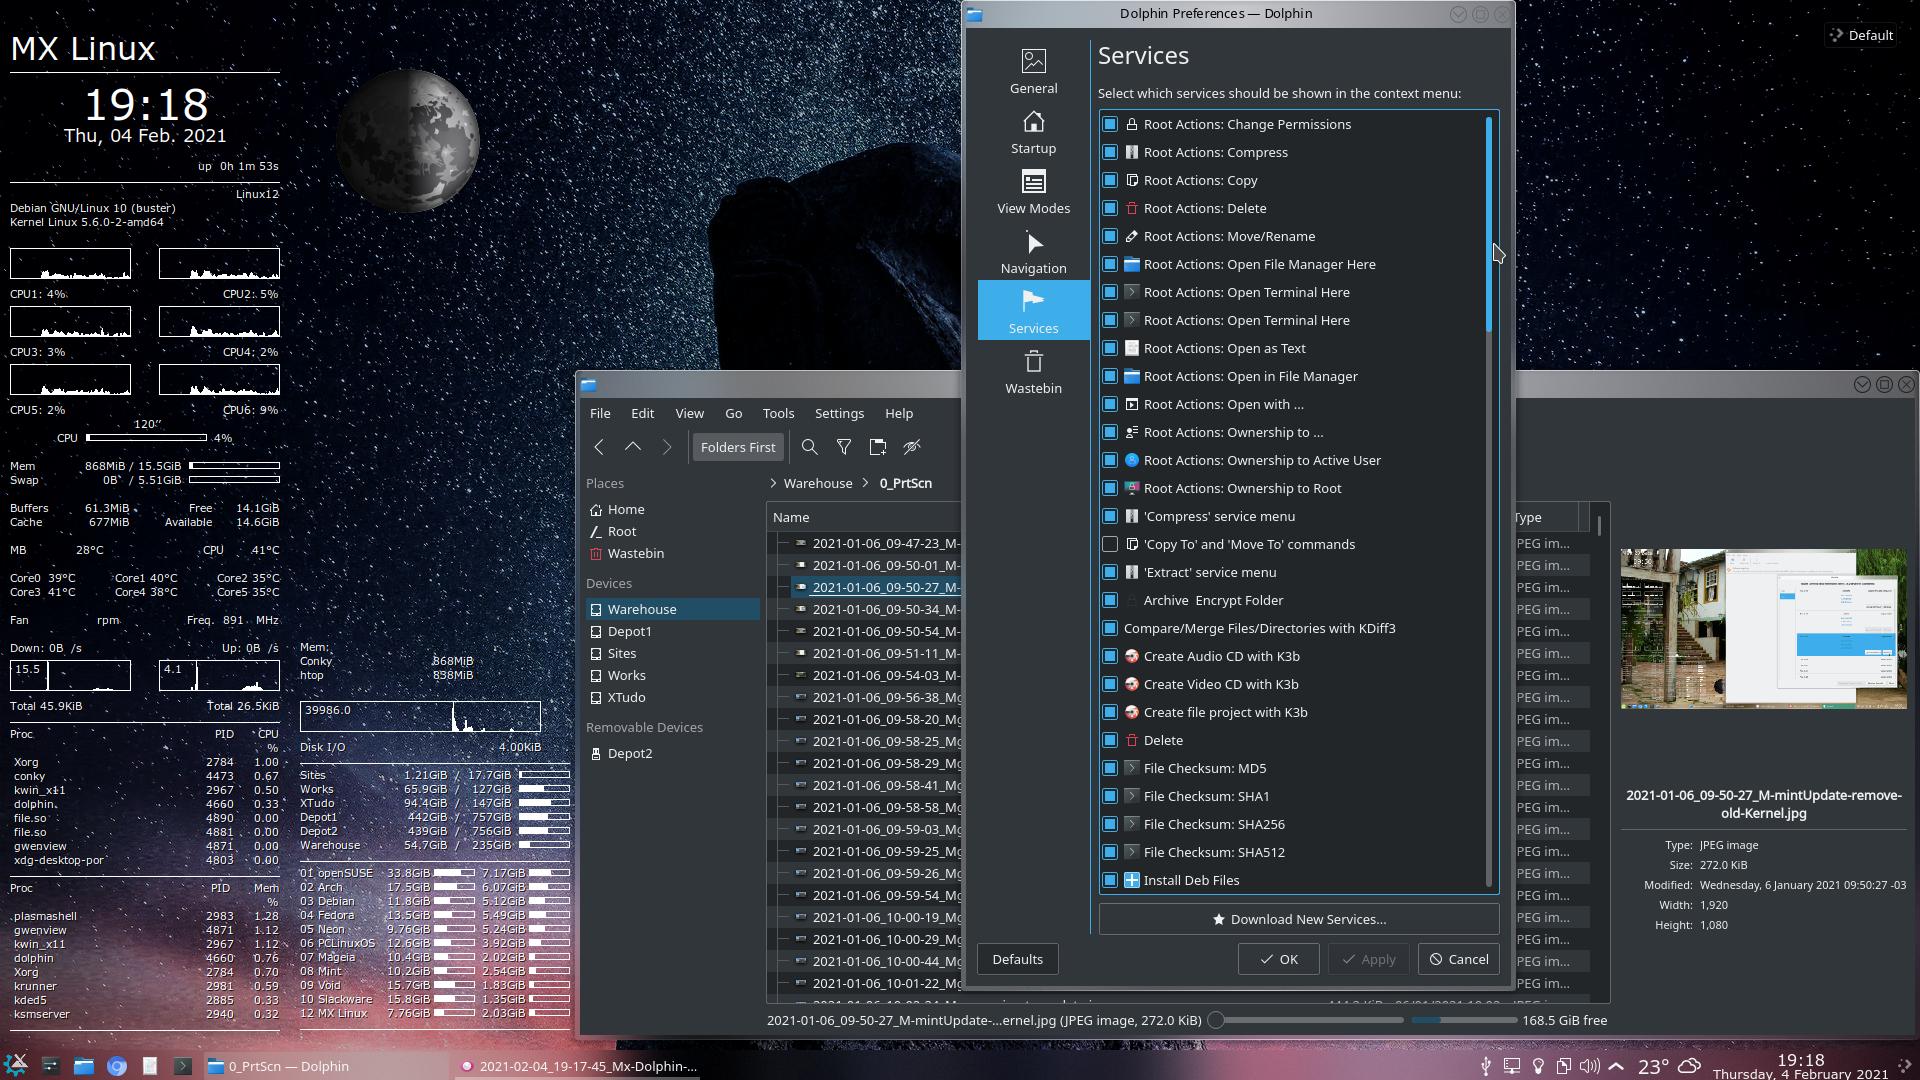Image resolution: width=1920 pixels, height=1080 pixels.
Task: Open Dolphin Go menu
Action: [733, 413]
